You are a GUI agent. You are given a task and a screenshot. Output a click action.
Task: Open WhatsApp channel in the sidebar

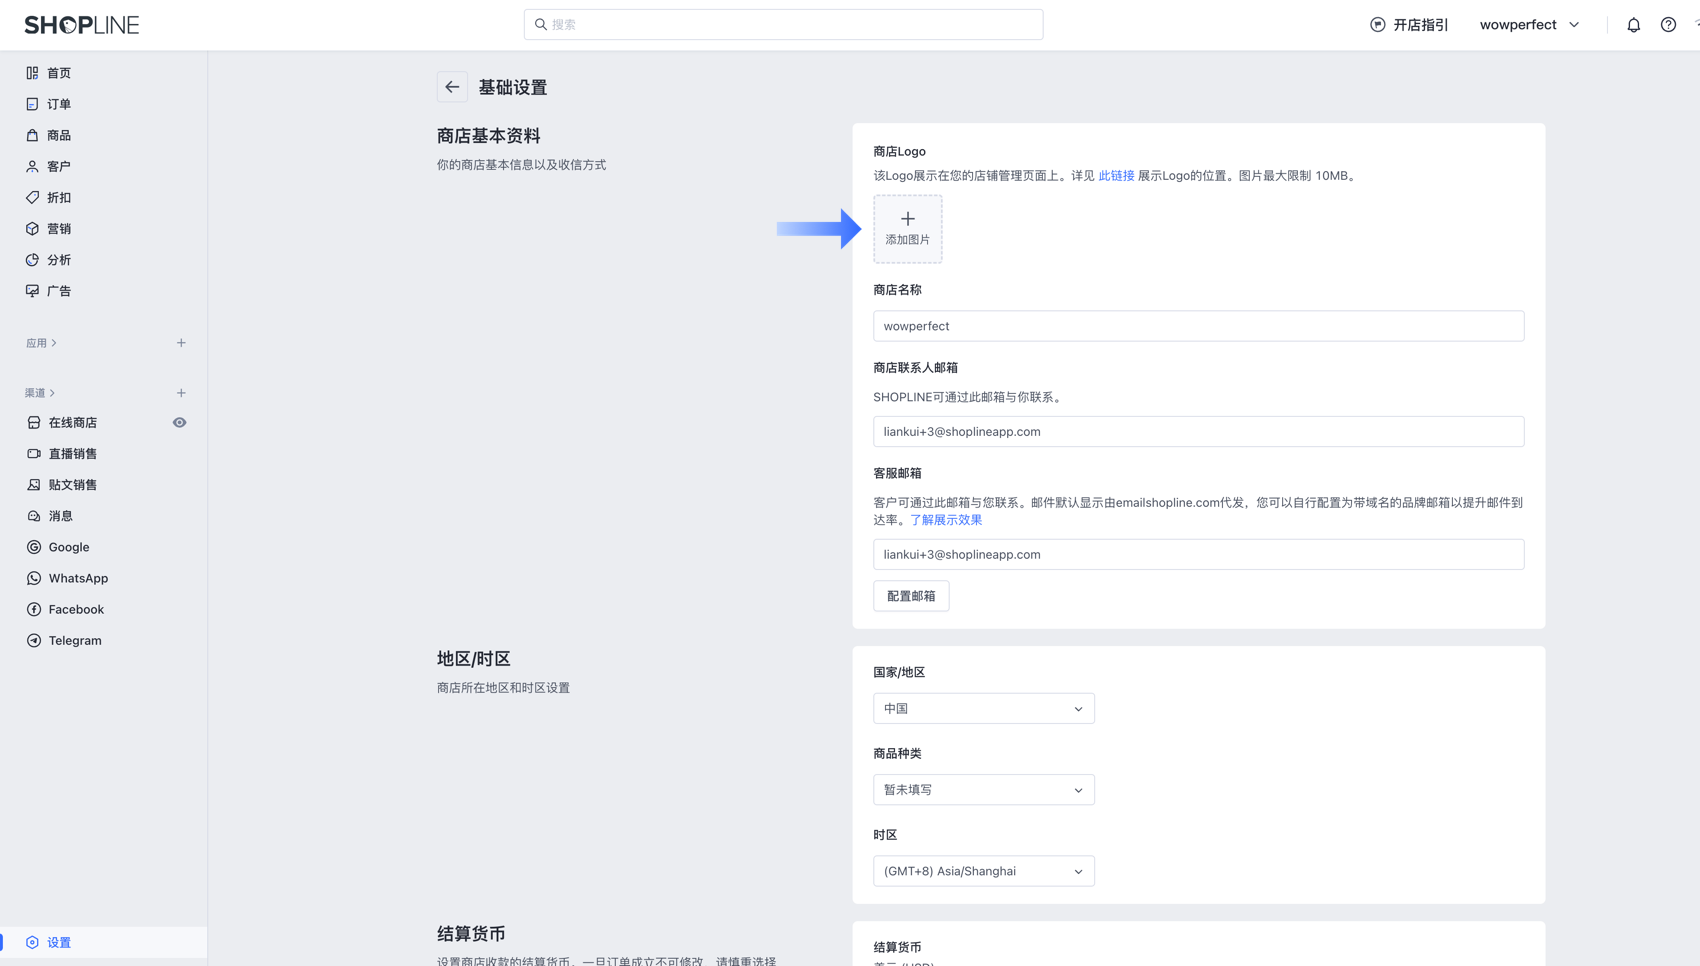pyautogui.click(x=78, y=578)
